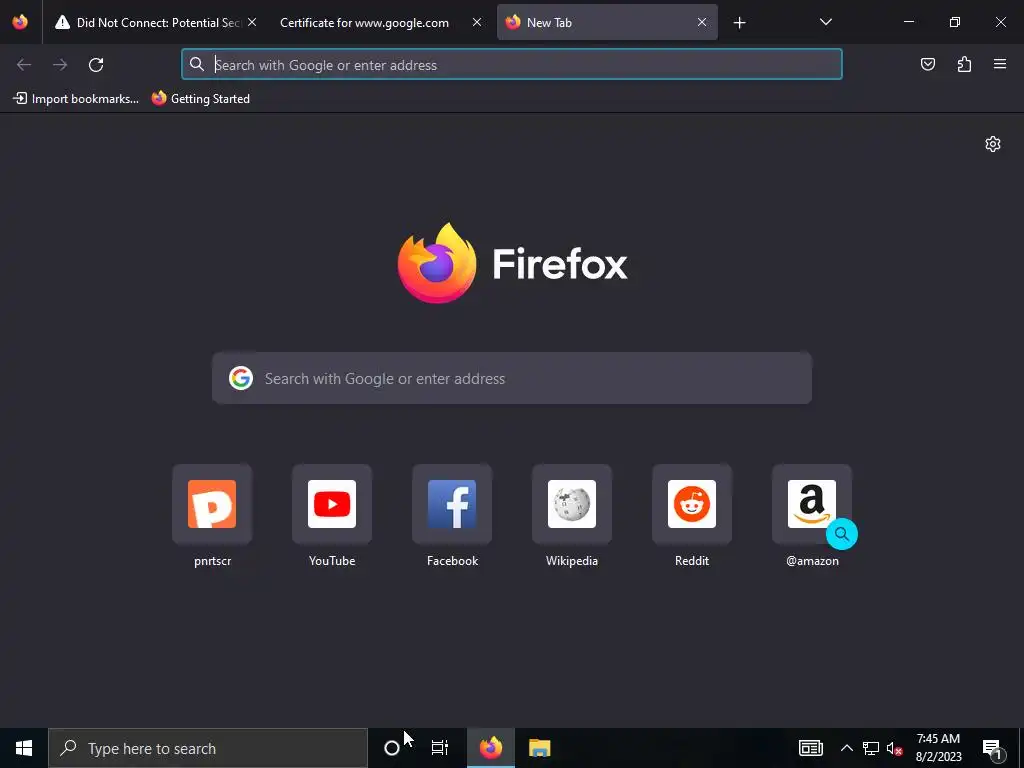Image resolution: width=1024 pixels, height=768 pixels.
Task: Open the Firefox View pinned tab icon
Action: (20, 22)
